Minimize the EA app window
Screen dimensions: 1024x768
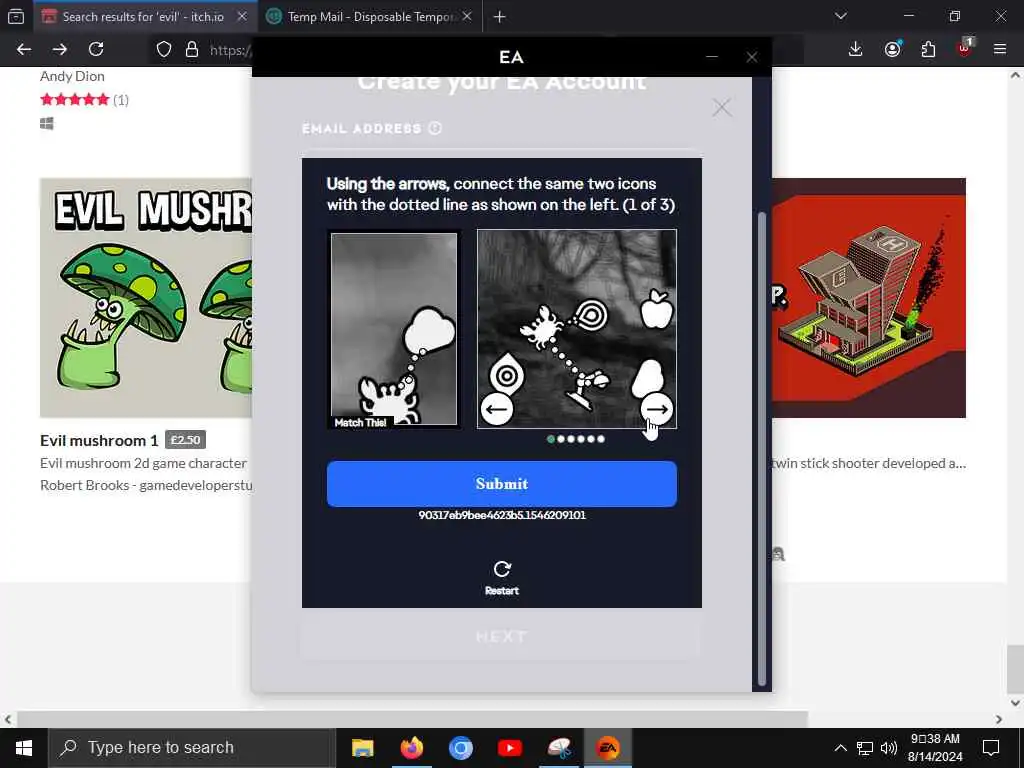tap(712, 57)
